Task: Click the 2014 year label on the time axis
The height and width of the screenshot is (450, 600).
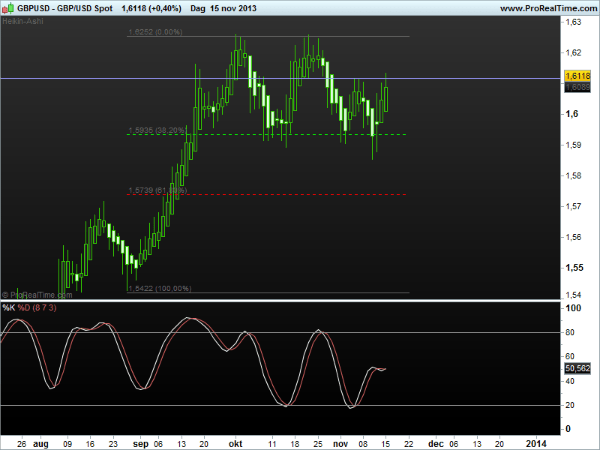Action: coord(536,443)
